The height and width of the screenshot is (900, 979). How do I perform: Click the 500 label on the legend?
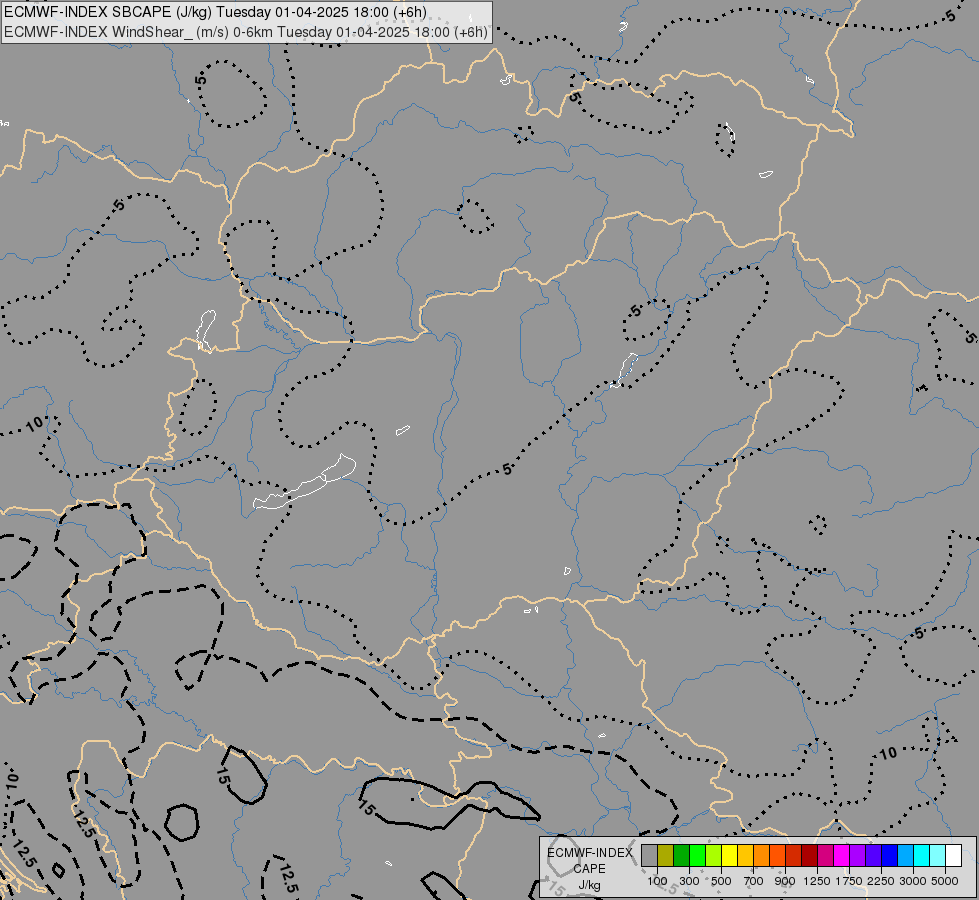[x=721, y=881]
